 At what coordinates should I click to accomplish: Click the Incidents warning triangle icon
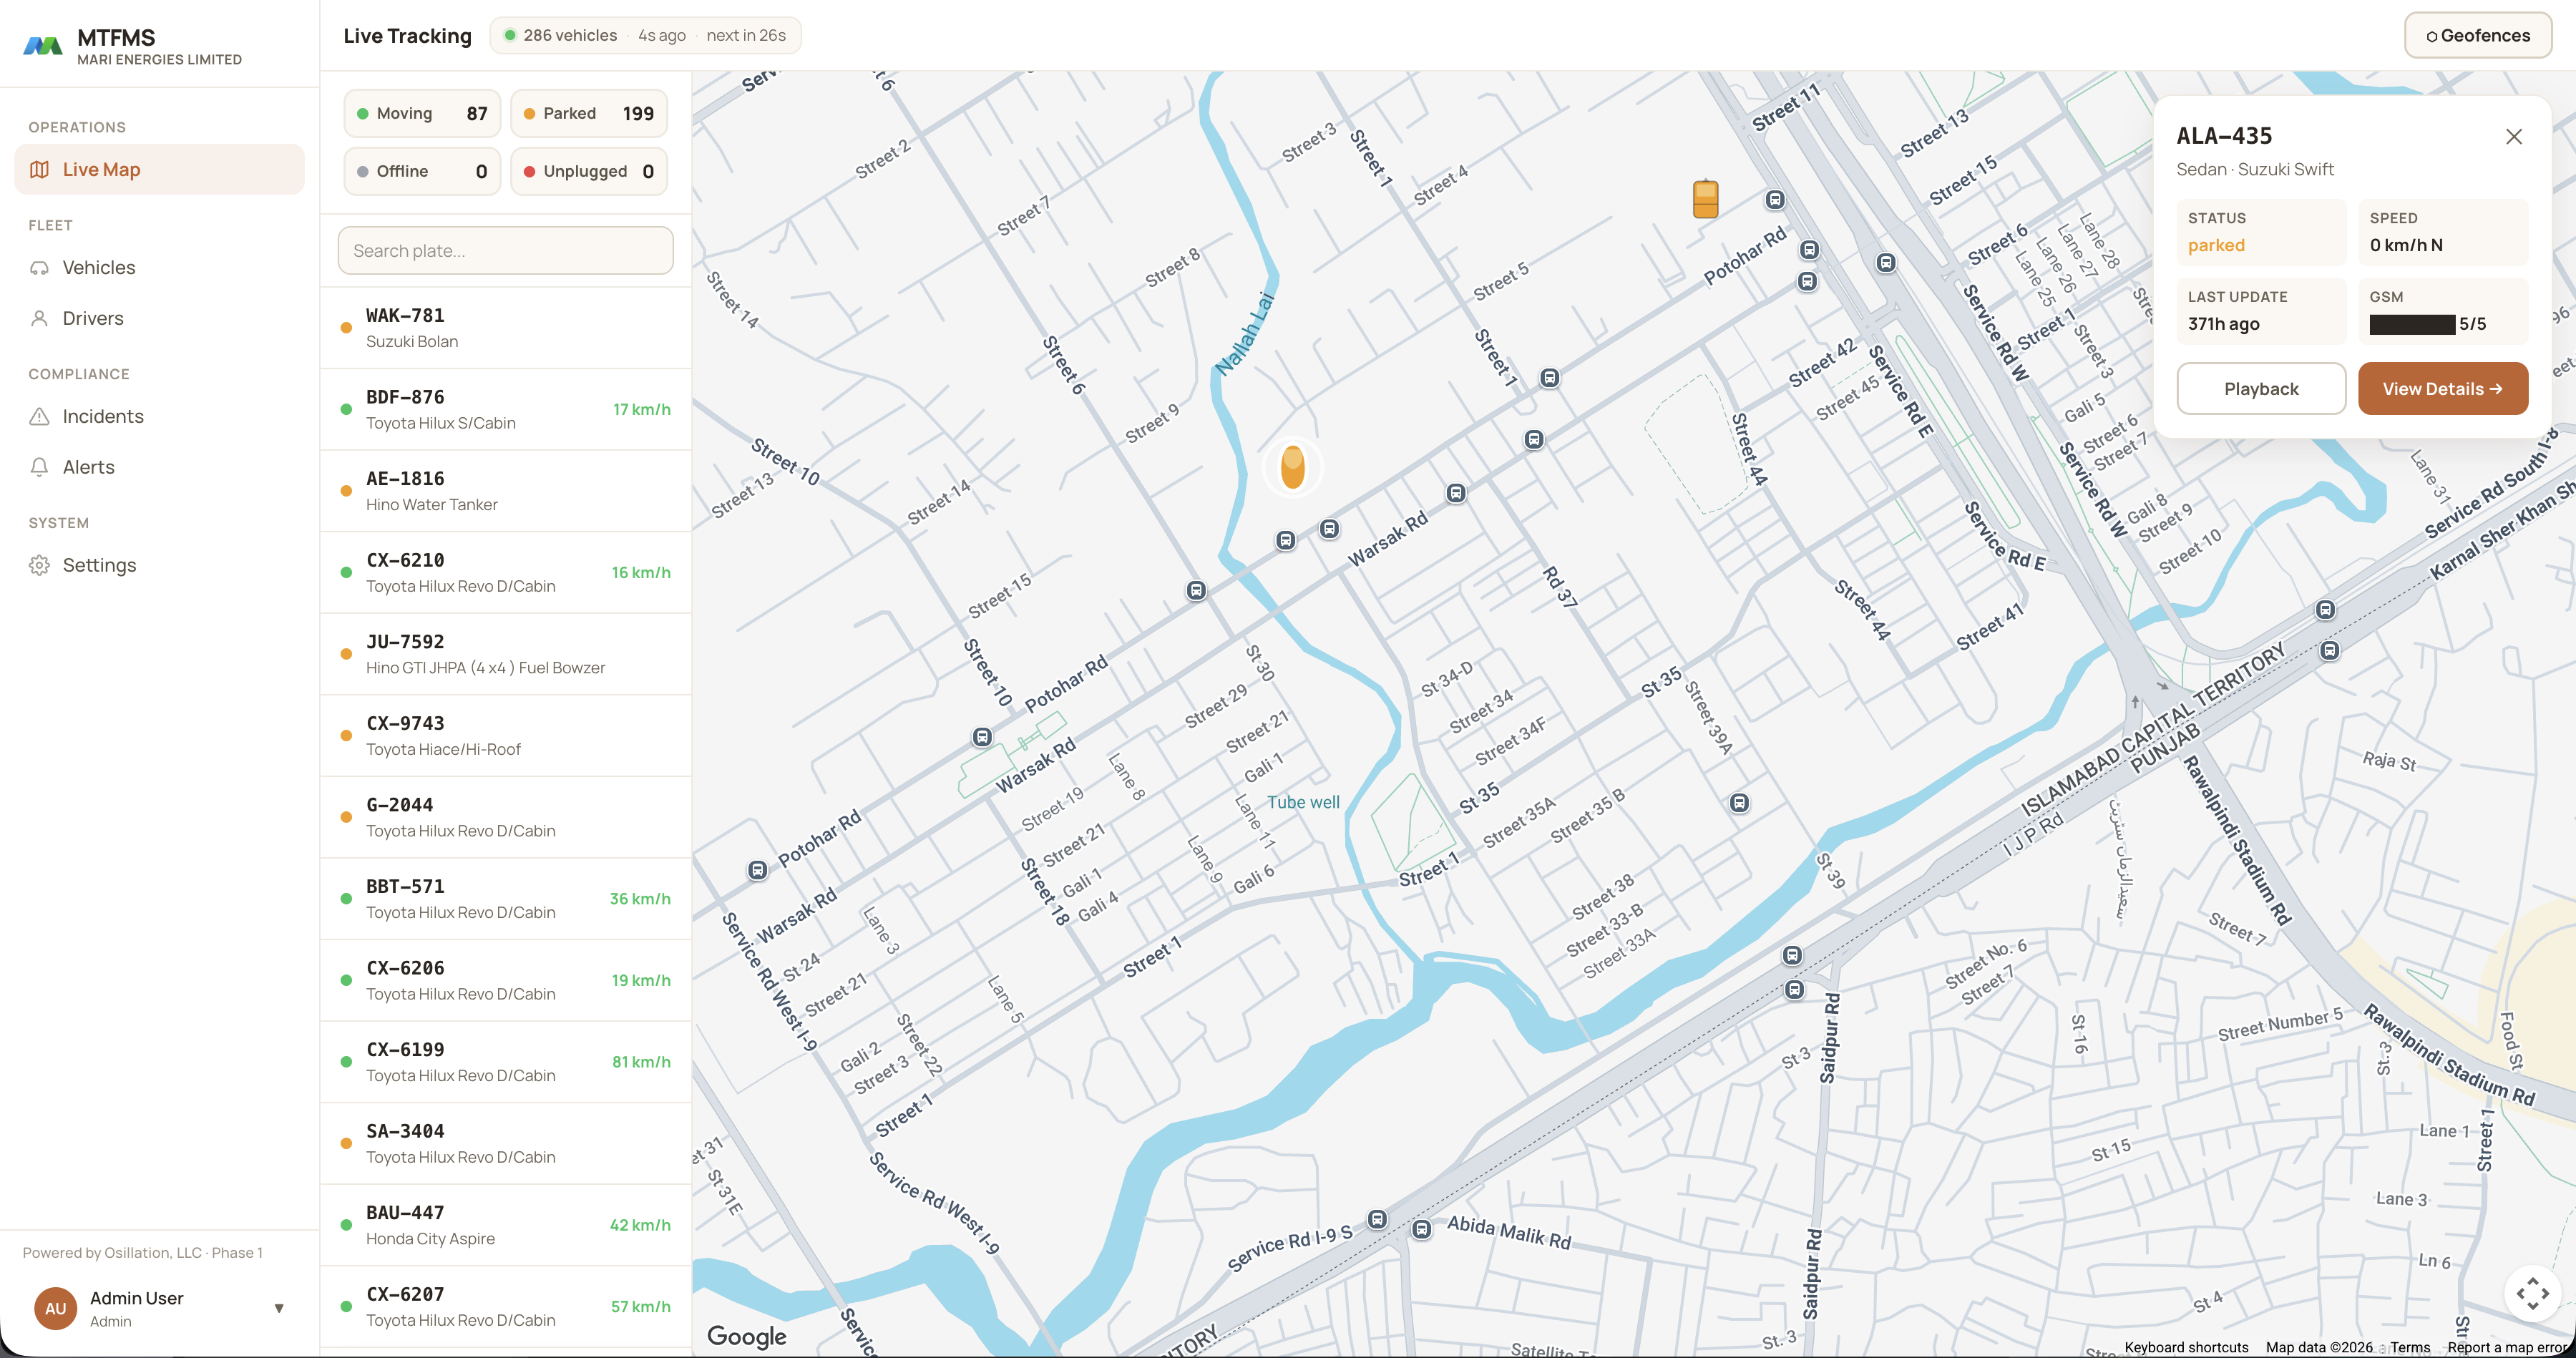point(39,416)
